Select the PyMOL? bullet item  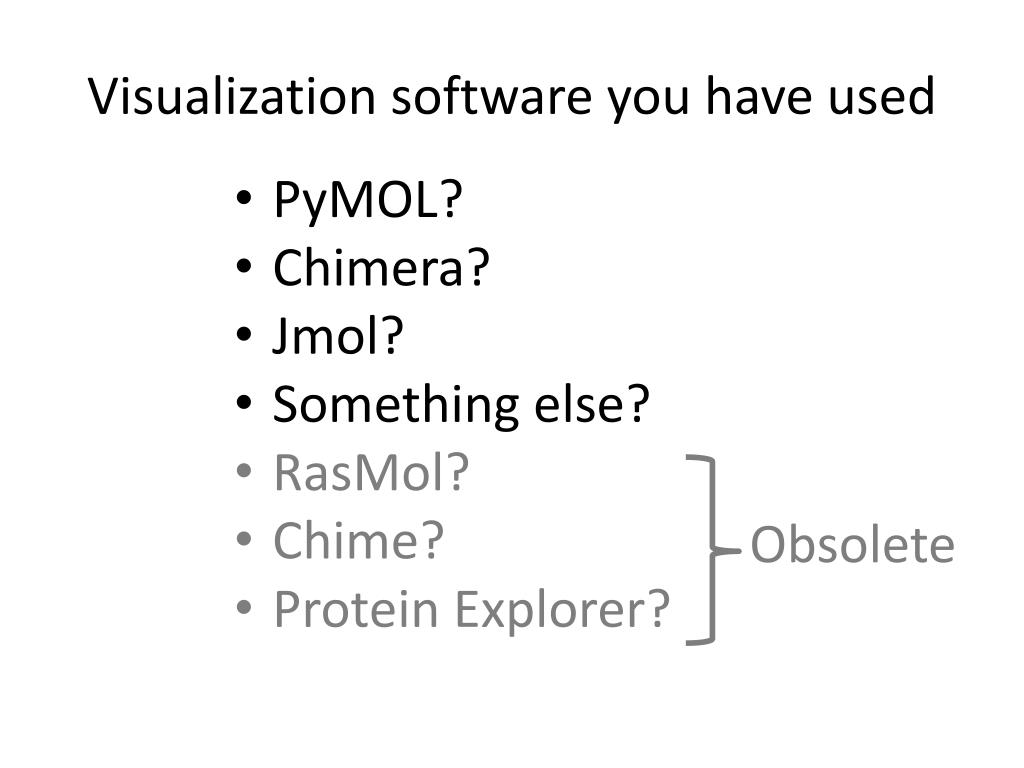368,199
